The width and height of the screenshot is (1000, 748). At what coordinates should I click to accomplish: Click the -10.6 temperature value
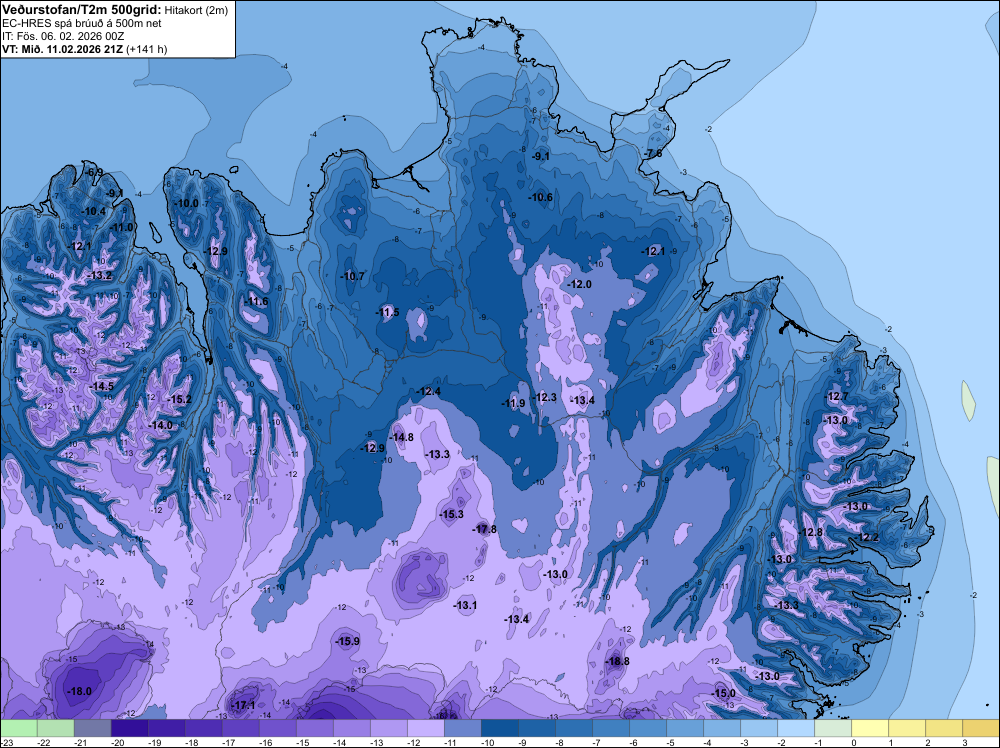(x=541, y=198)
